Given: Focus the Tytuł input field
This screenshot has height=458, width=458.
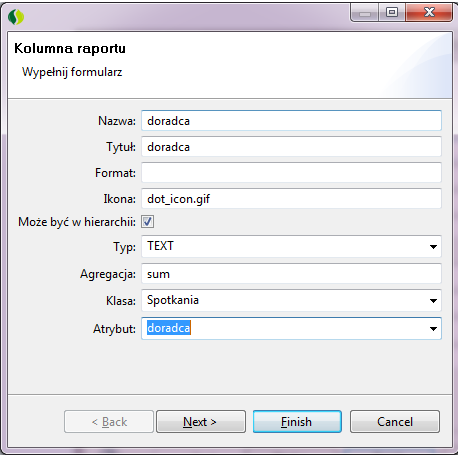Looking at the screenshot, I should 291,147.
